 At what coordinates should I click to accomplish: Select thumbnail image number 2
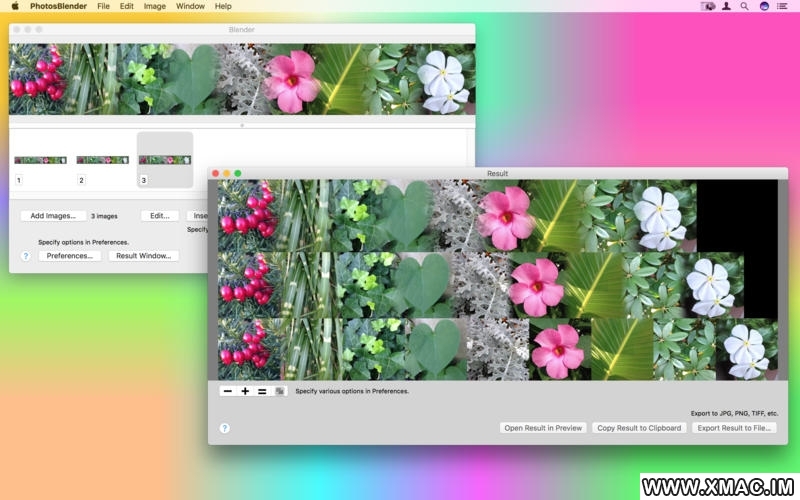[103, 160]
